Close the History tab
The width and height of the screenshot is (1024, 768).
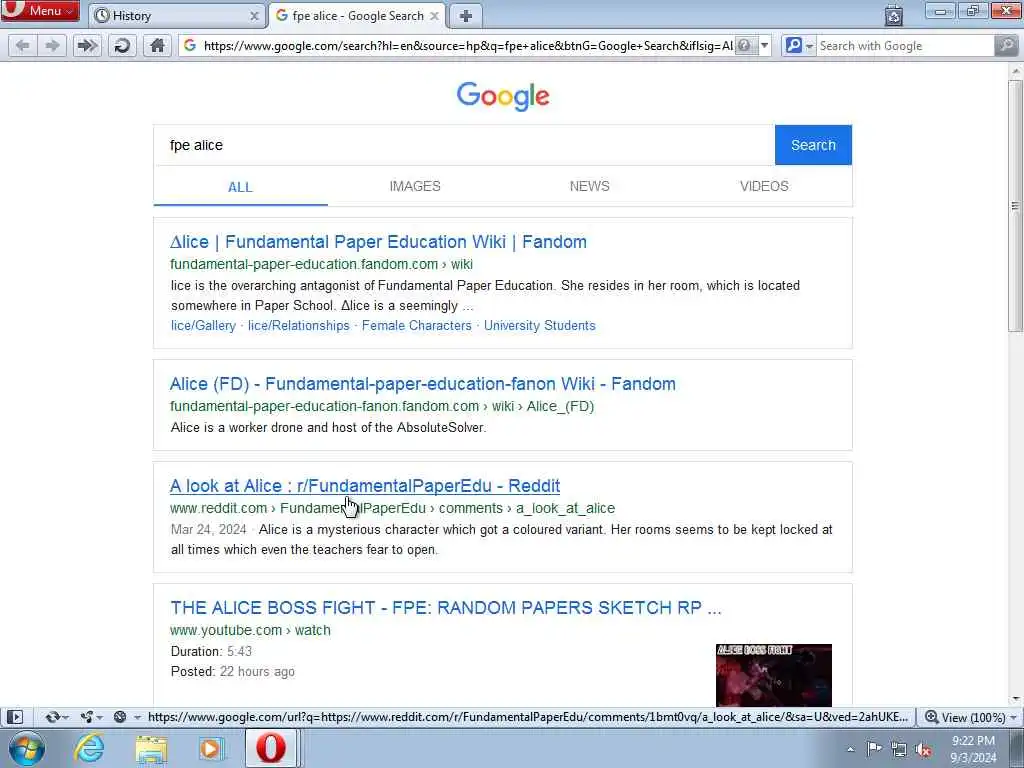255,16
